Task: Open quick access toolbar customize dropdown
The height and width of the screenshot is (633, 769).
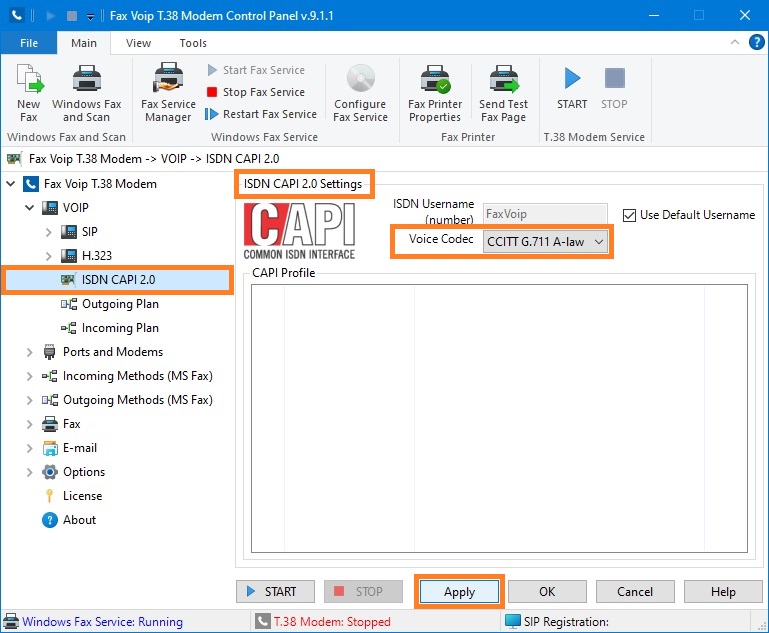Action: coord(90,16)
